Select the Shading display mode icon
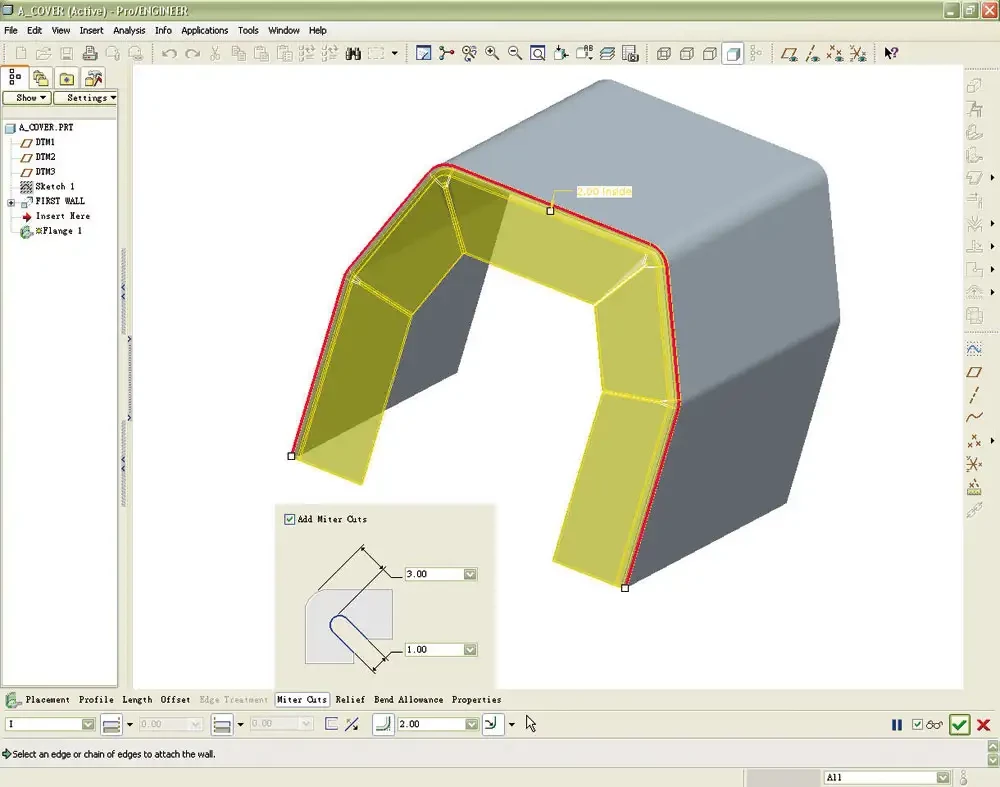Viewport: 1000px width, 787px height. 733,54
